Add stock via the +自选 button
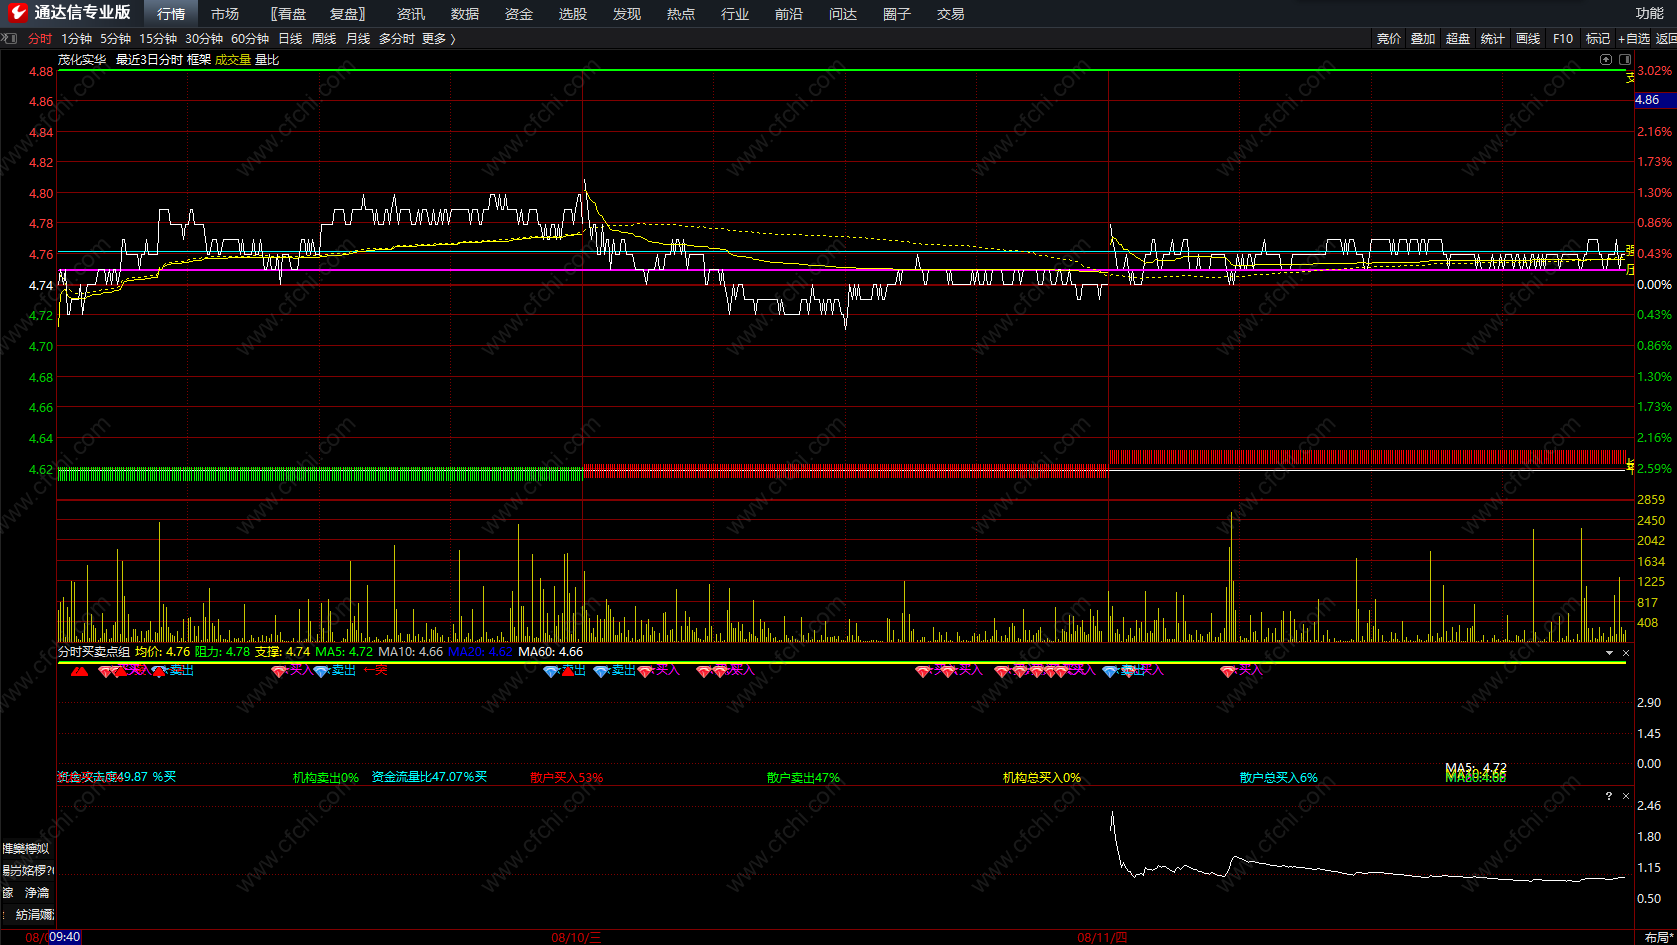 1634,39
